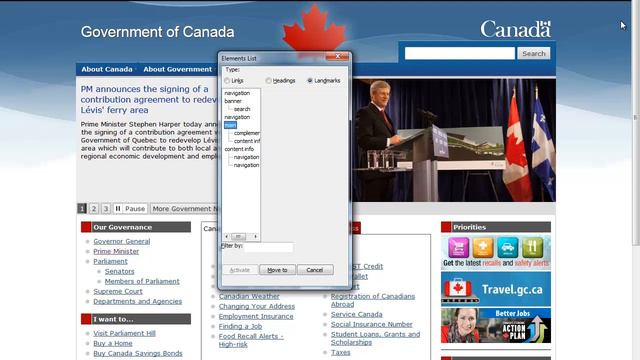Click the site search text box
The width and height of the screenshot is (640, 360).
click(460, 53)
